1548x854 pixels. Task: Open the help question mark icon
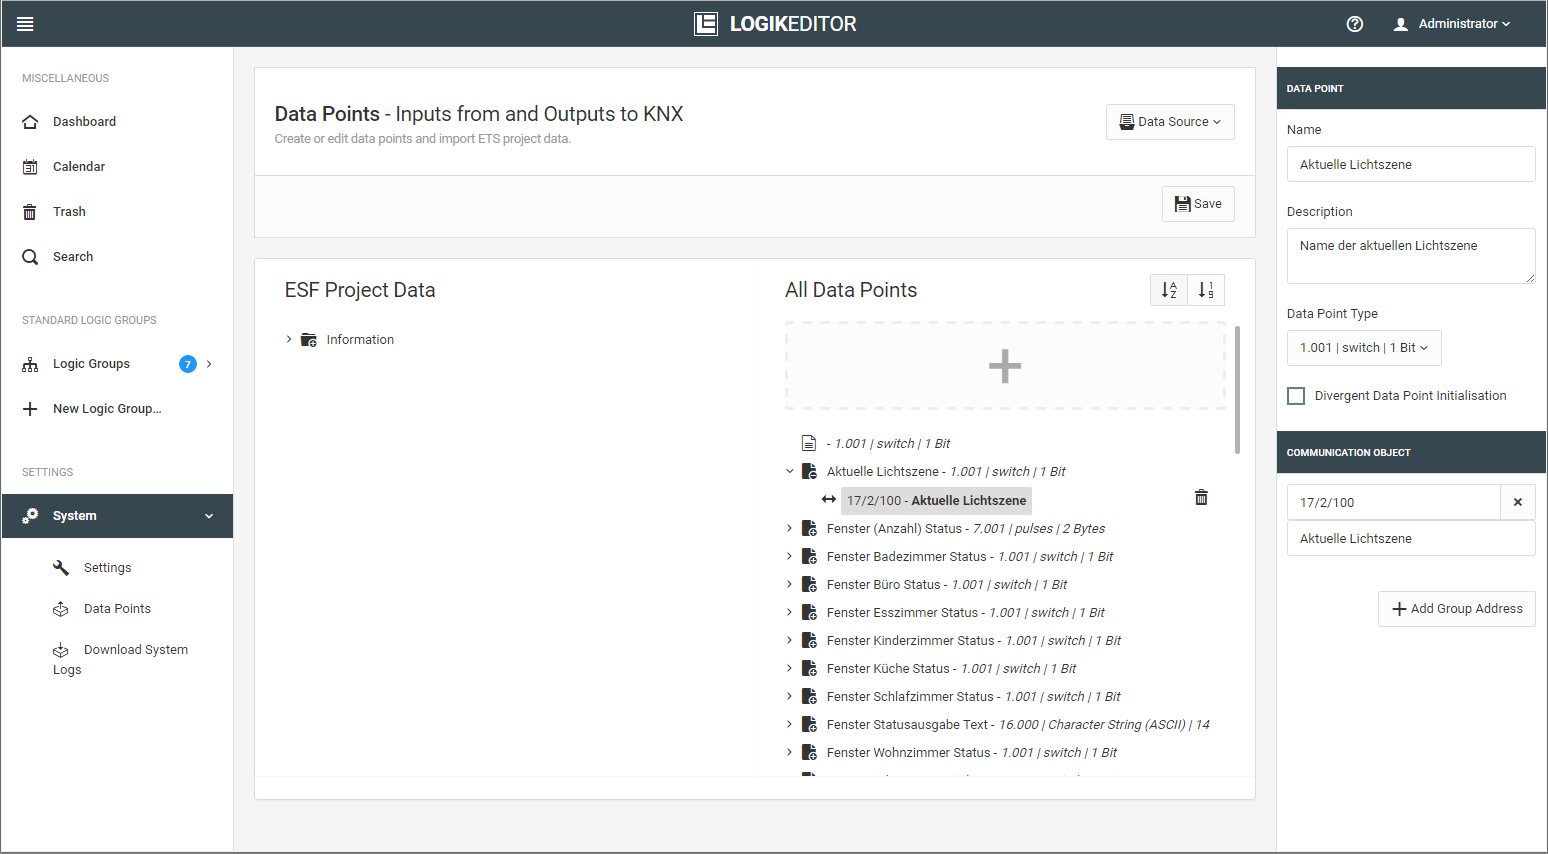[x=1354, y=24]
